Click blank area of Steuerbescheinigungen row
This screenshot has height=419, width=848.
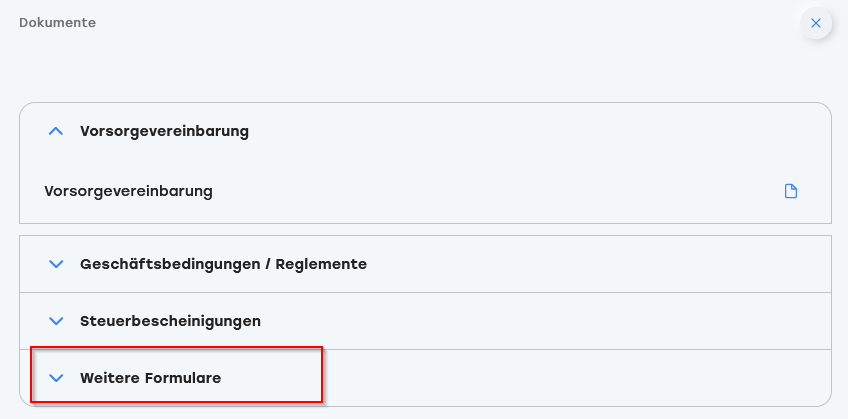pyautogui.click(x=541, y=321)
